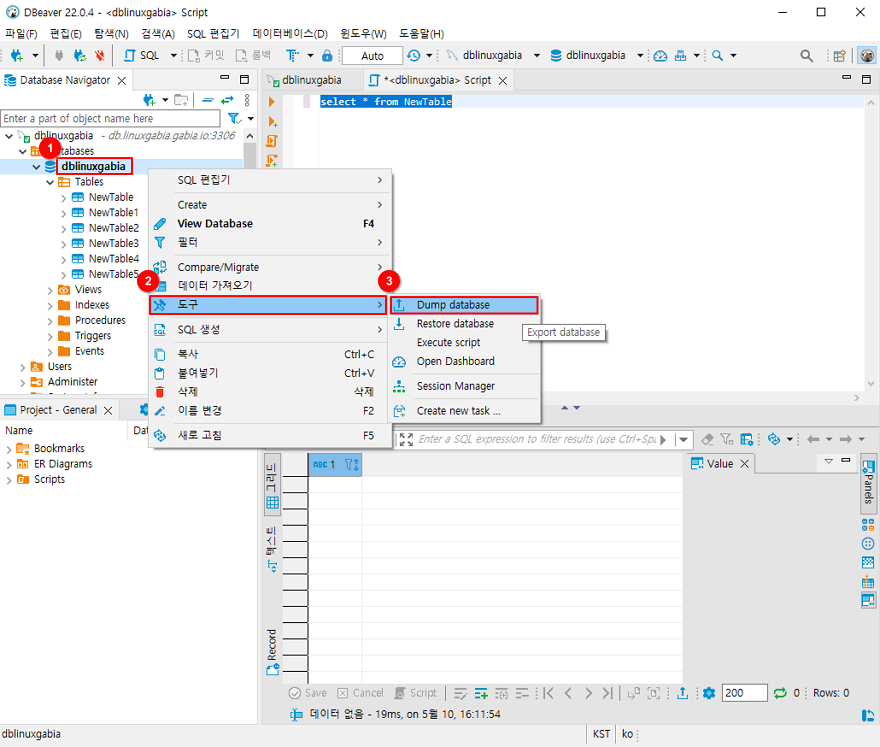
Task: Open 파일(F) menu
Action: point(21,34)
